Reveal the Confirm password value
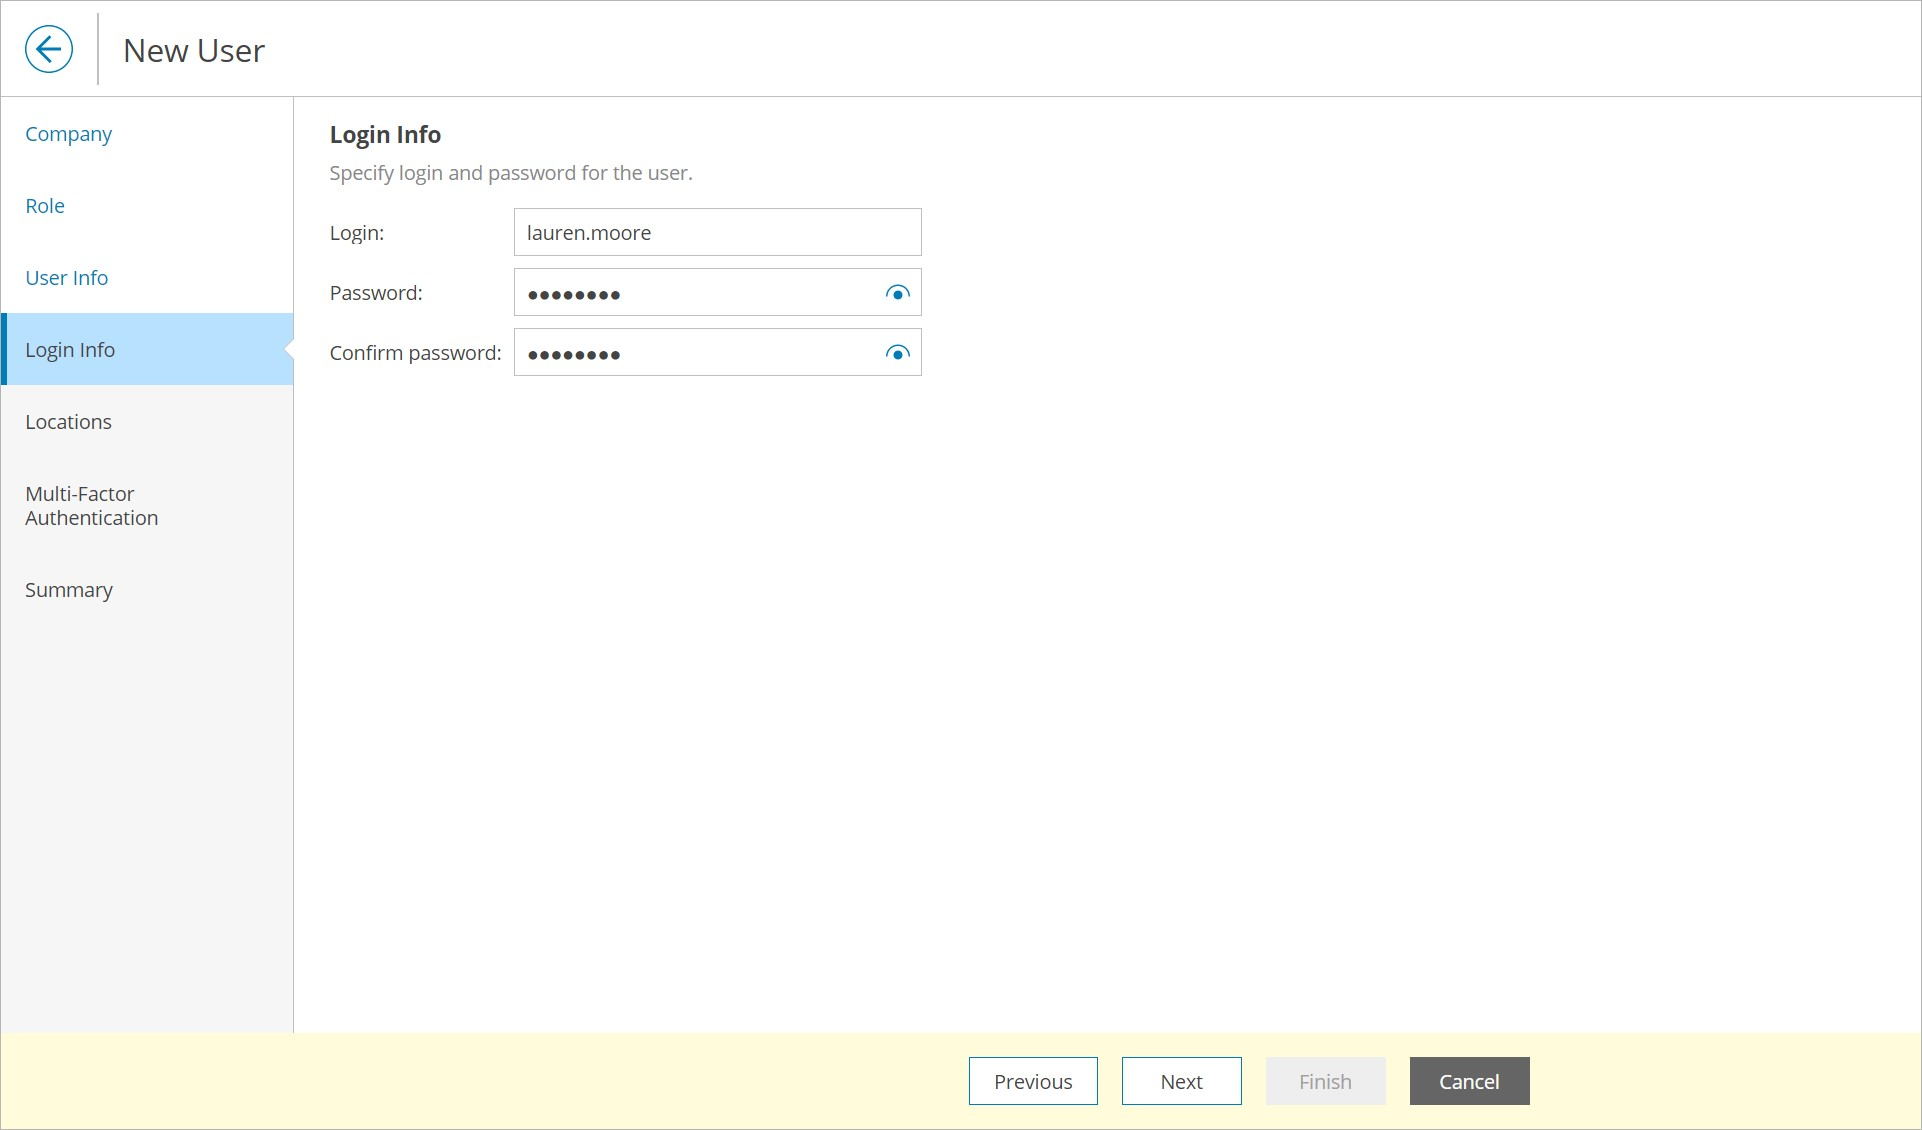The height and width of the screenshot is (1130, 1922). click(x=897, y=353)
